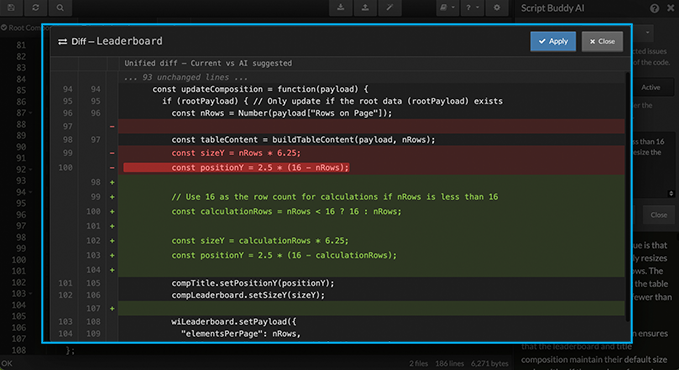Click the '2 files' entry in the status bar
Screen dimensions: 679x370
[418, 364]
